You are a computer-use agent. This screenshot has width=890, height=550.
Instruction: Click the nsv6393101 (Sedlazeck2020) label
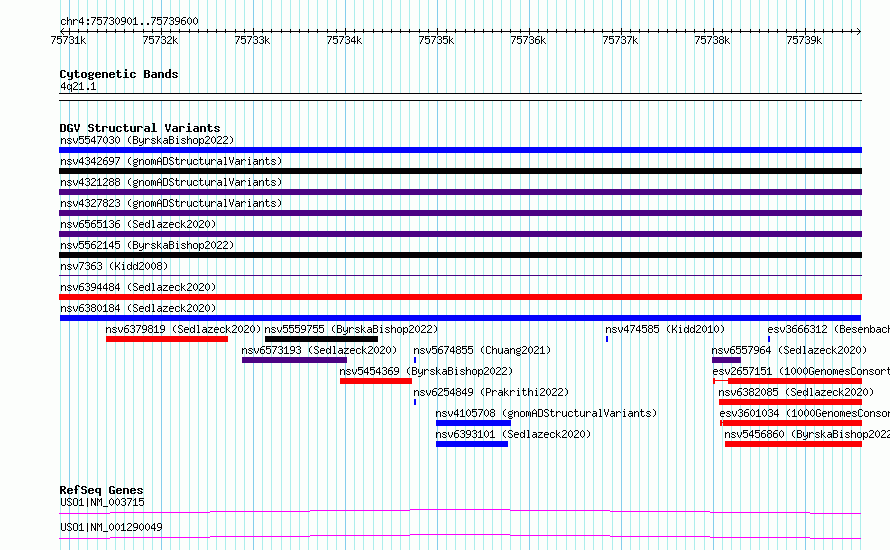[x=513, y=434]
